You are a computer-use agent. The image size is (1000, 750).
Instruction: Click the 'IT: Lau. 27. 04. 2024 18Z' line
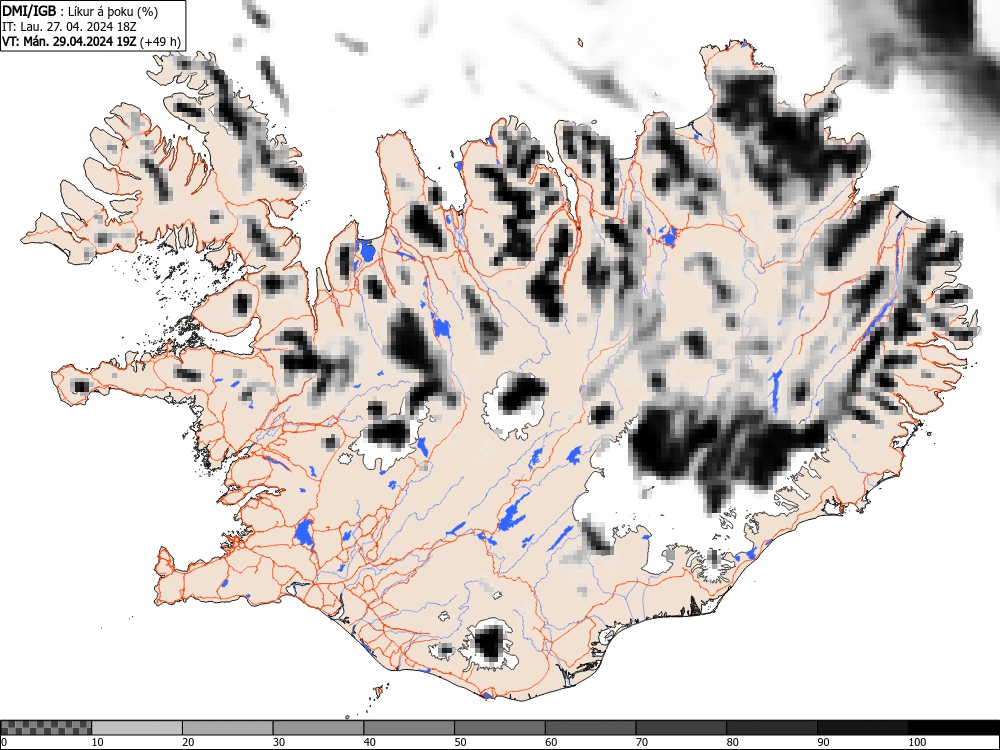click(x=69, y=27)
